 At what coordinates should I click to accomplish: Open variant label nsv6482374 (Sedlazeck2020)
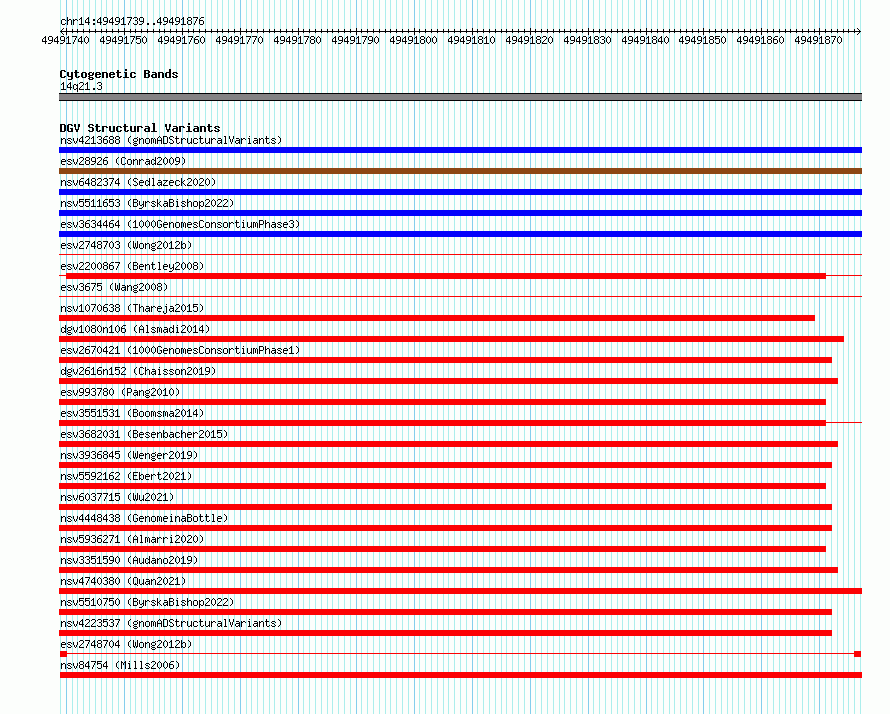point(138,182)
